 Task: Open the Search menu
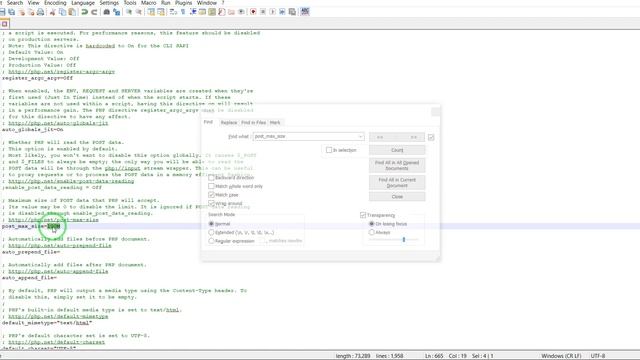15,3
